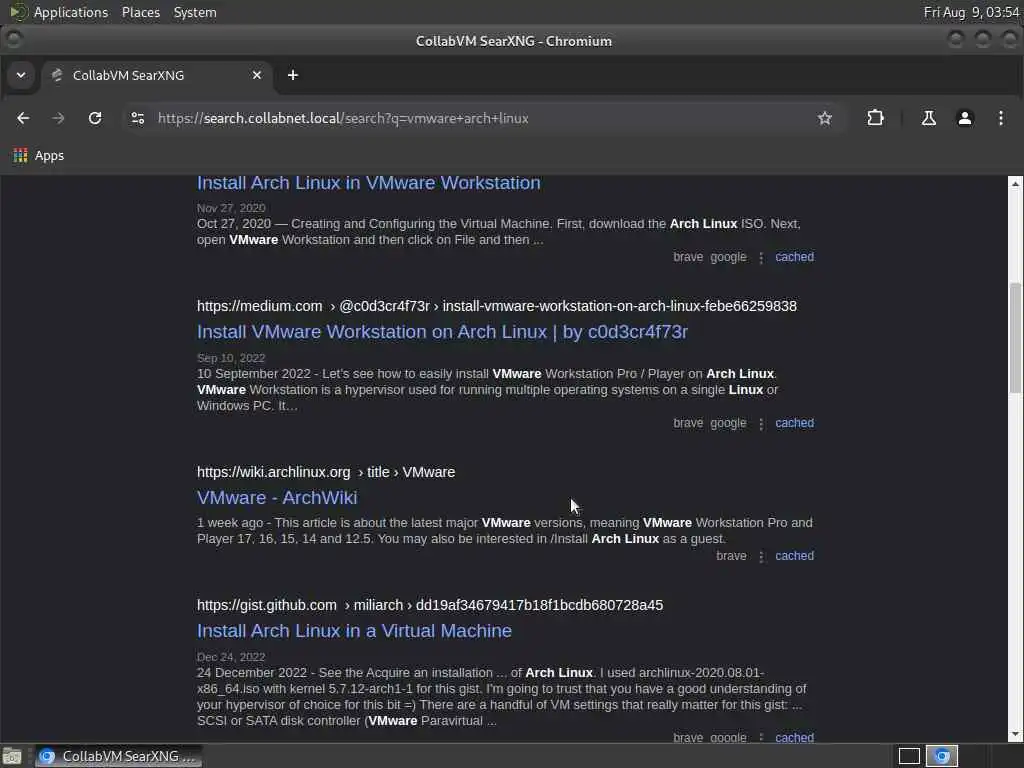Click the vertical scrollbar thumb
Screen dimensions: 1024x768
[1015, 337]
